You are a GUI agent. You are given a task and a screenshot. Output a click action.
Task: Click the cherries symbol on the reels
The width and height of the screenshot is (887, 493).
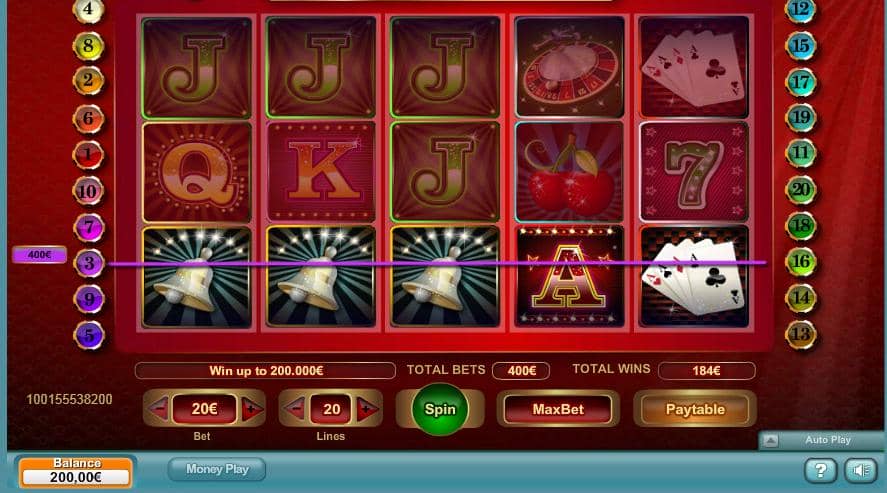tap(570, 172)
